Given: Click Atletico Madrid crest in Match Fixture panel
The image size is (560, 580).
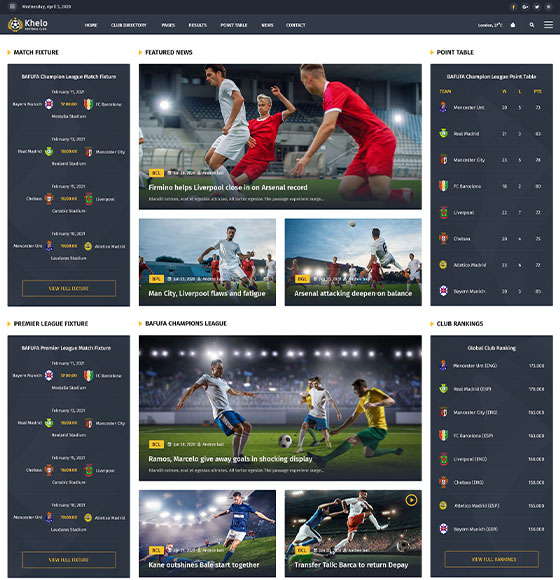Looking at the screenshot, I should [88, 246].
